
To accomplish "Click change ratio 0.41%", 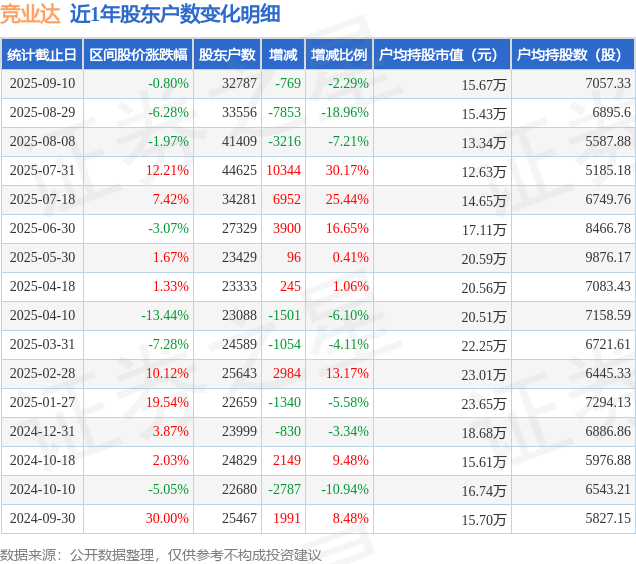I will tap(350, 257).
